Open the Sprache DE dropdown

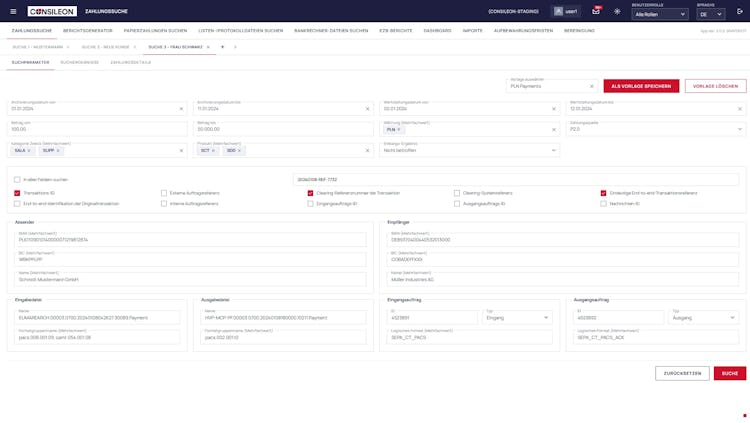710,14
